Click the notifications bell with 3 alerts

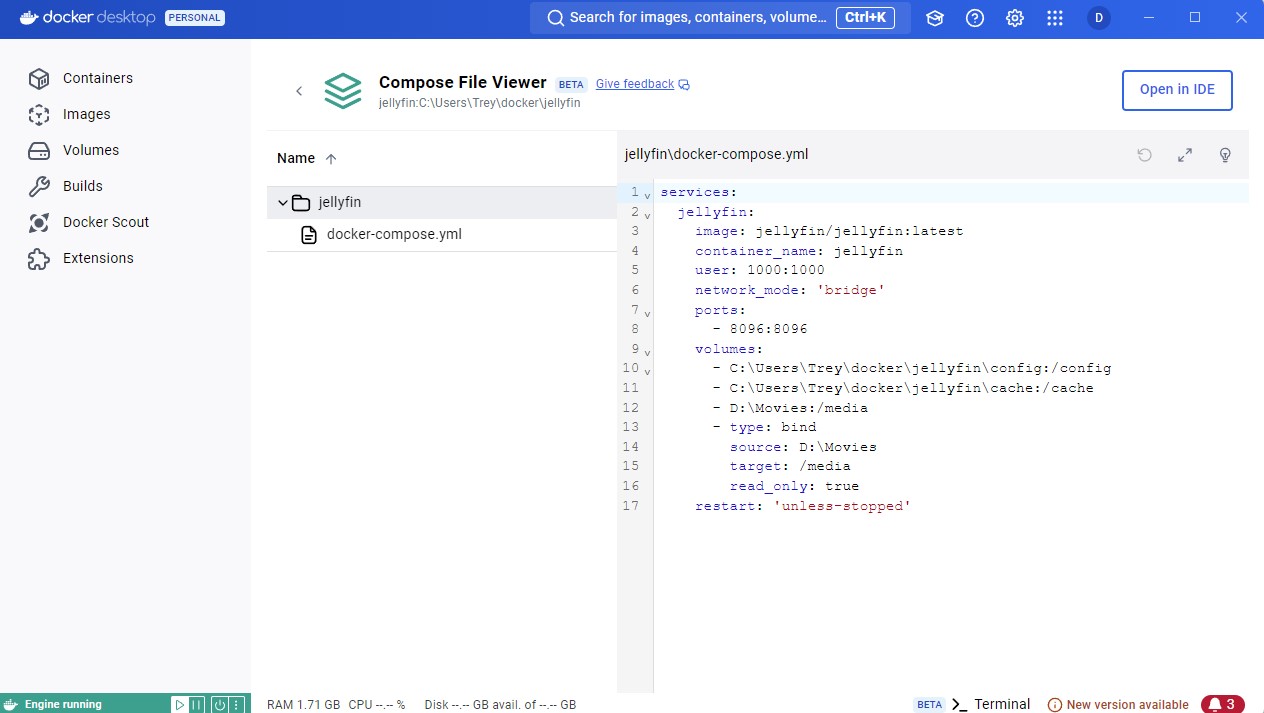pos(1222,704)
